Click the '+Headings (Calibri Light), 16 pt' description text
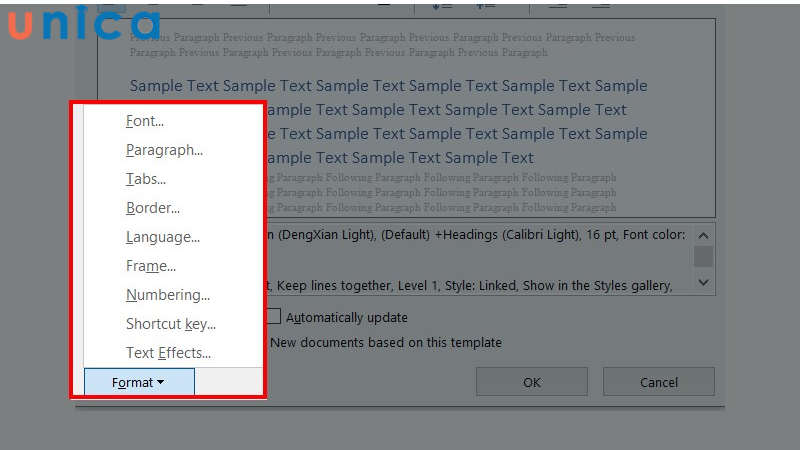800x450 pixels. [526, 235]
